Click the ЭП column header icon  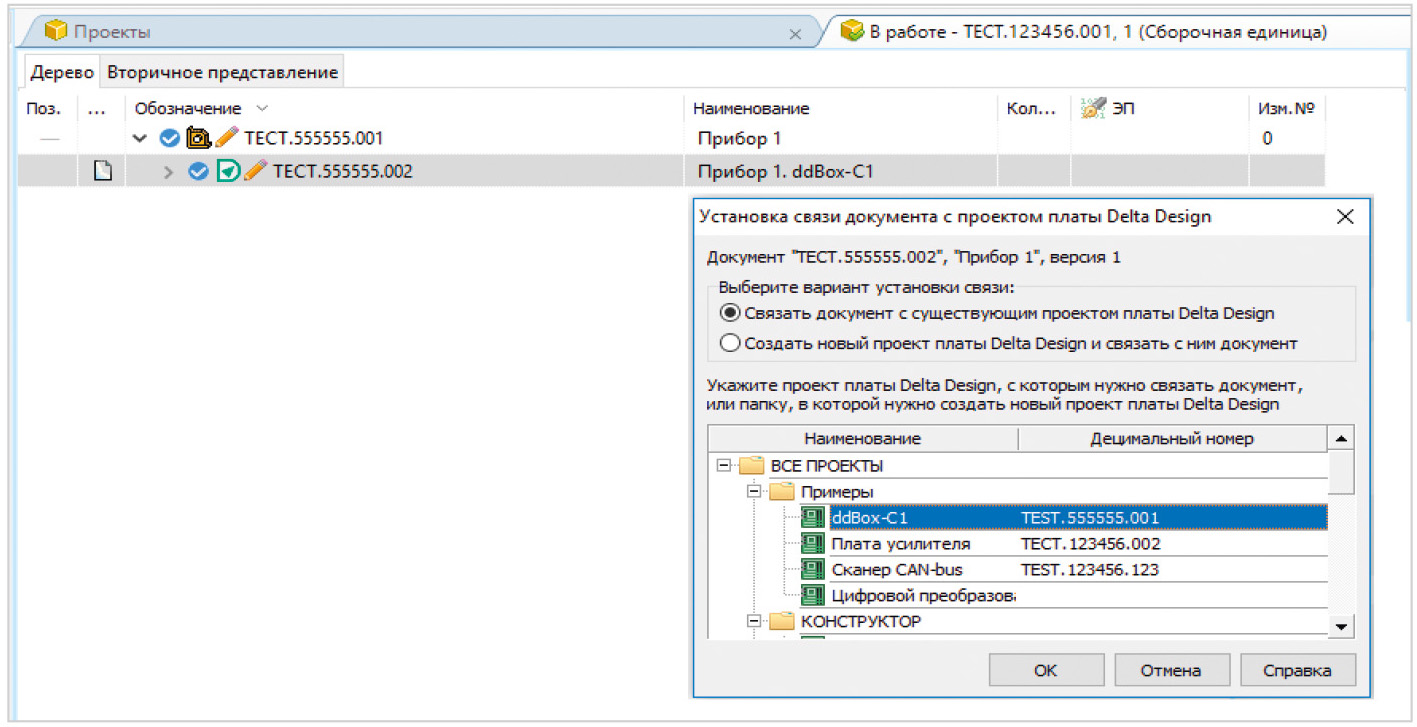pyautogui.click(x=1094, y=108)
